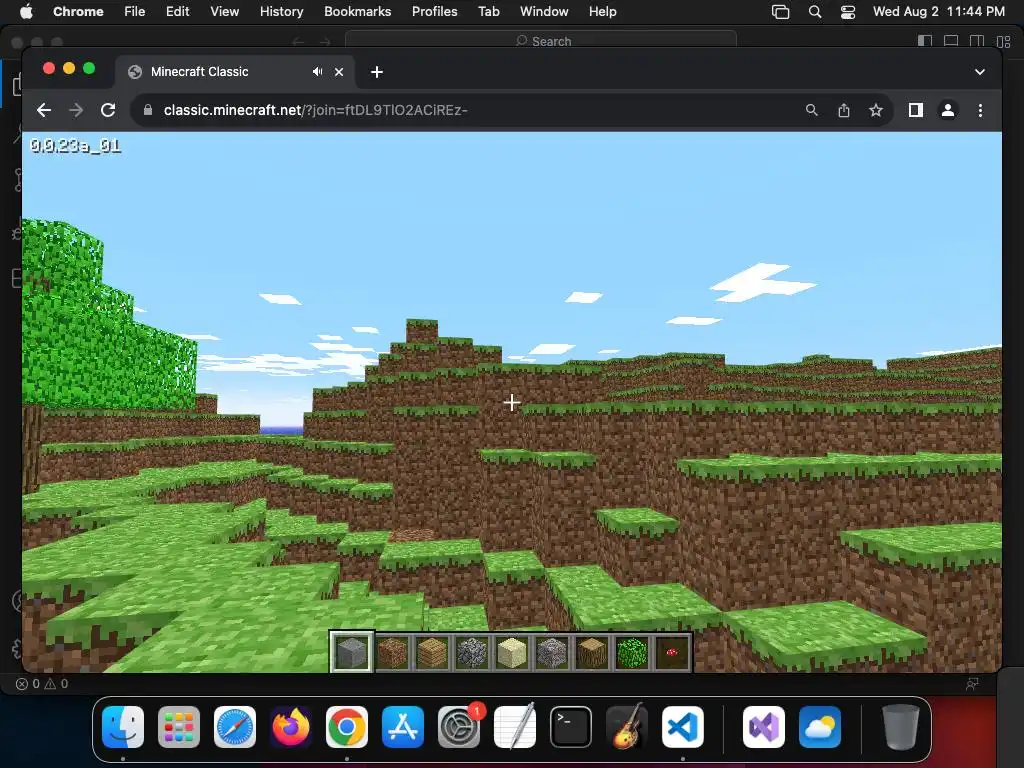
Task: Mute the Minecraft Classic tab audio
Action: point(317,72)
